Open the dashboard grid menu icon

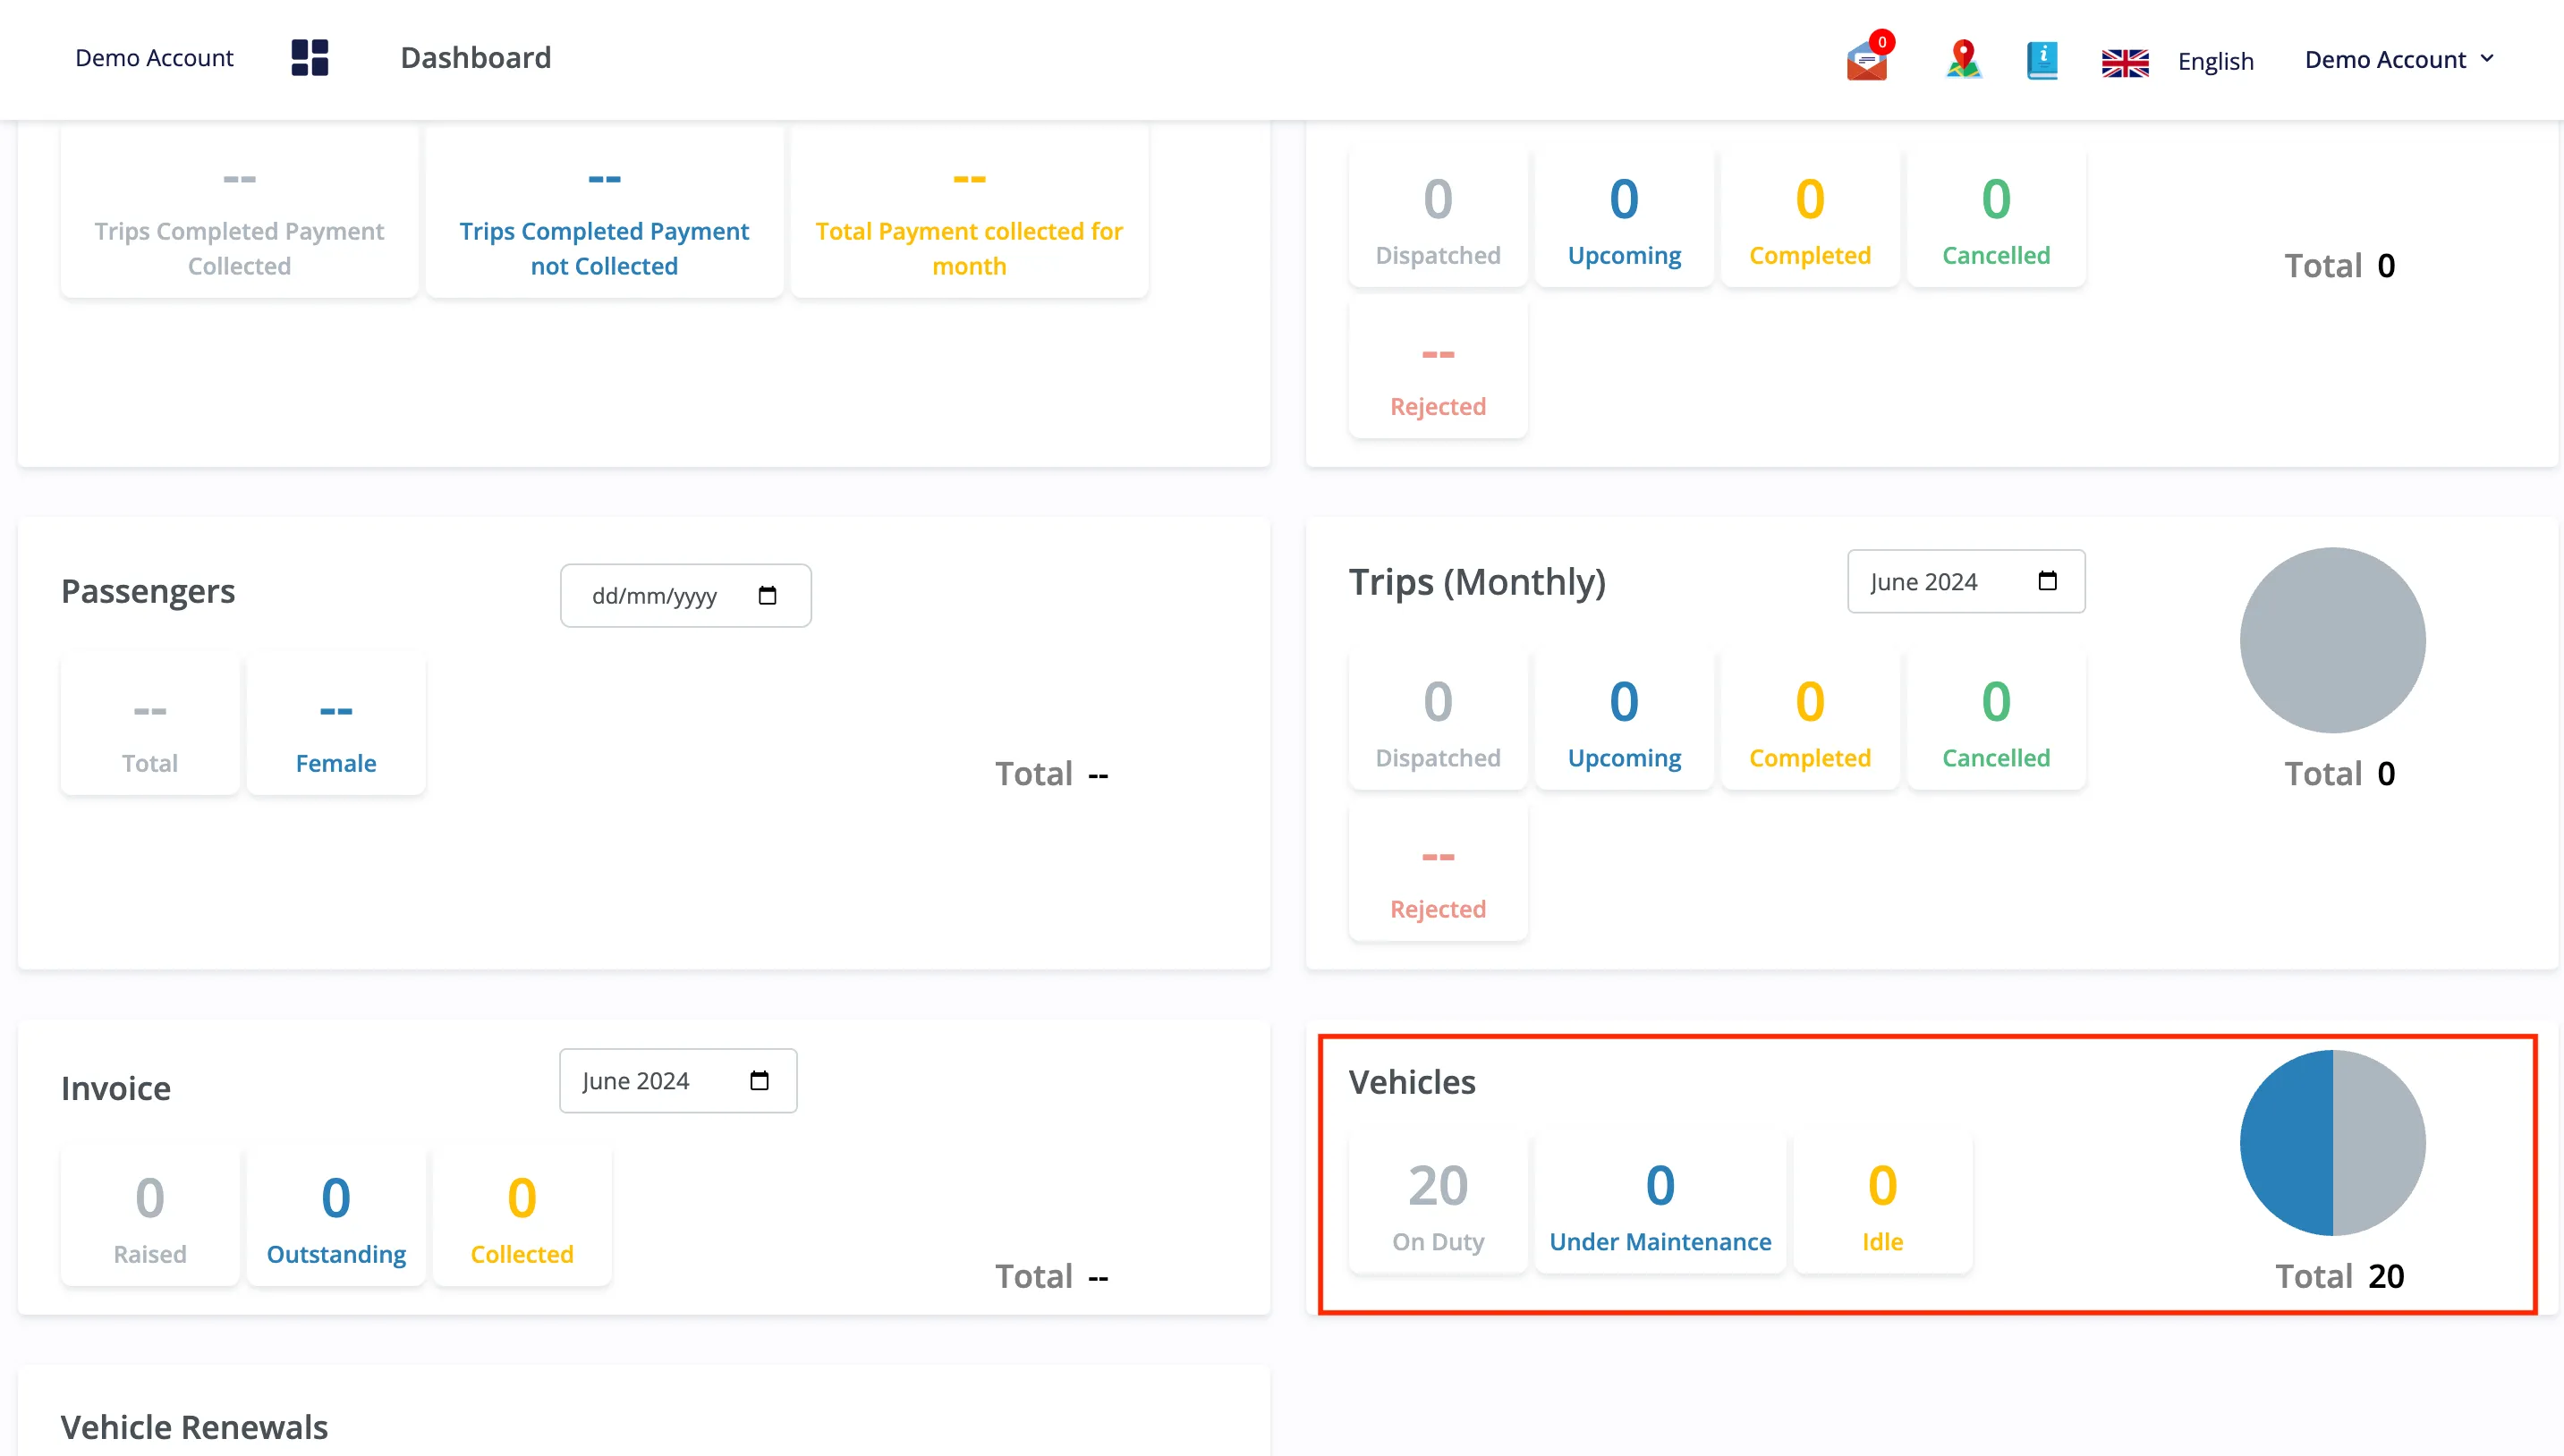309,58
